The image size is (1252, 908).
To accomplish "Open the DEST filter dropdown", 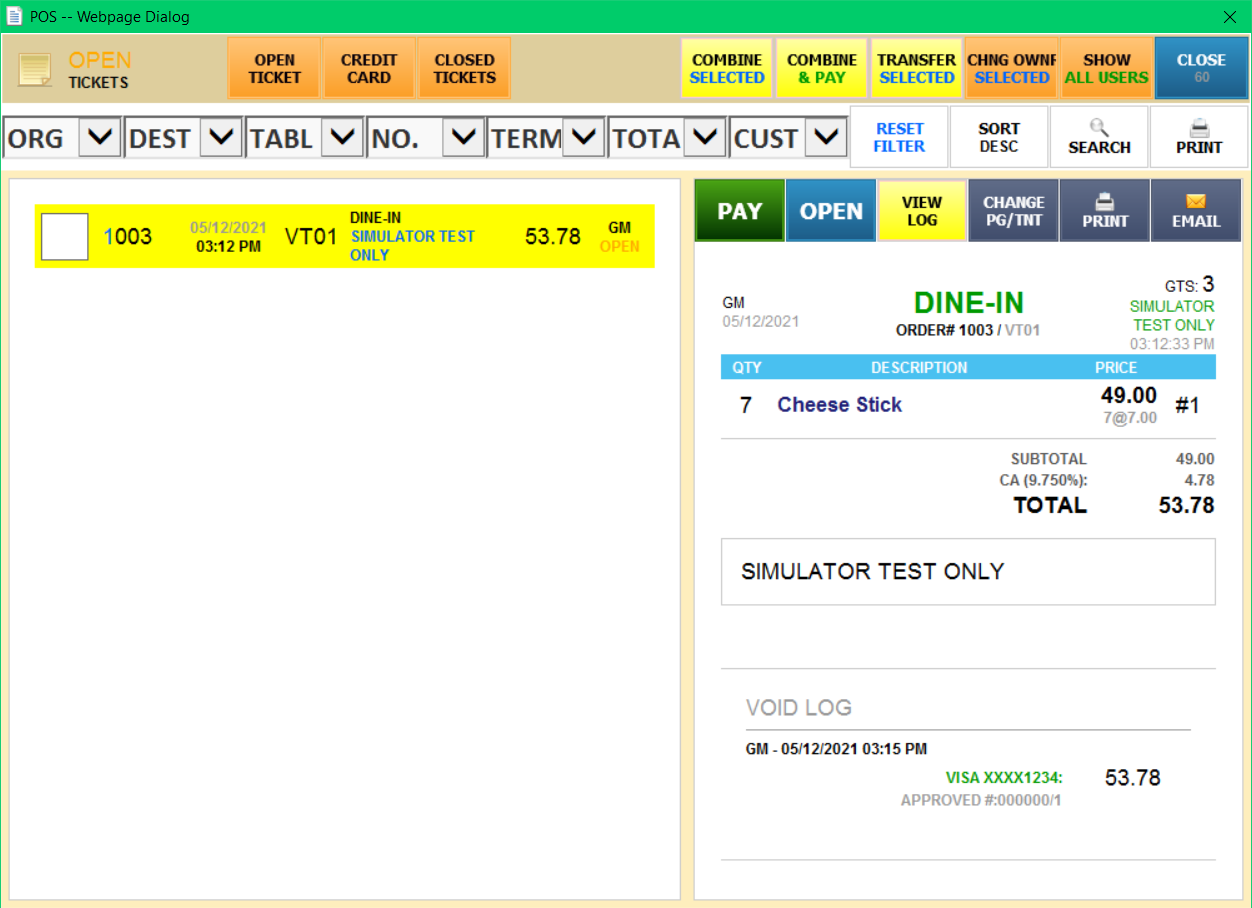I will [x=221, y=137].
